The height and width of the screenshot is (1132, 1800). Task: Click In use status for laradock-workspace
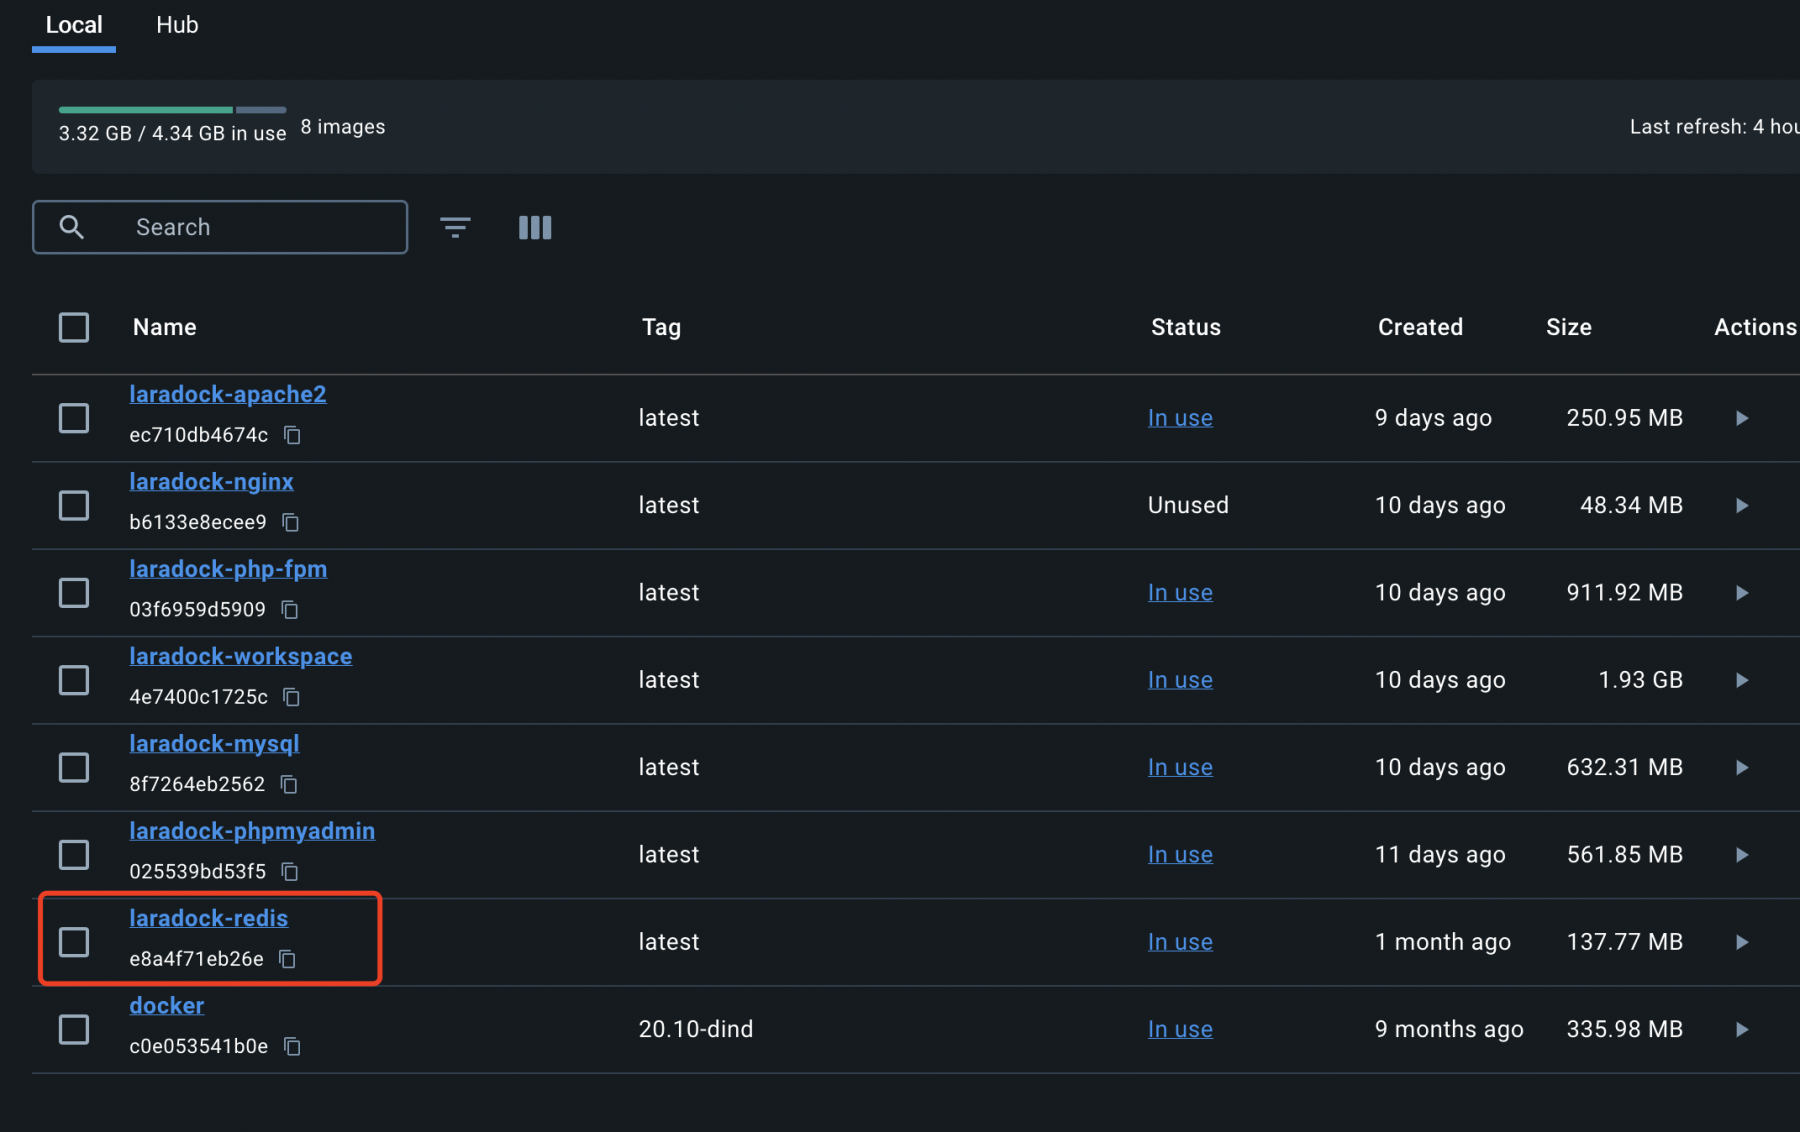click(1180, 680)
